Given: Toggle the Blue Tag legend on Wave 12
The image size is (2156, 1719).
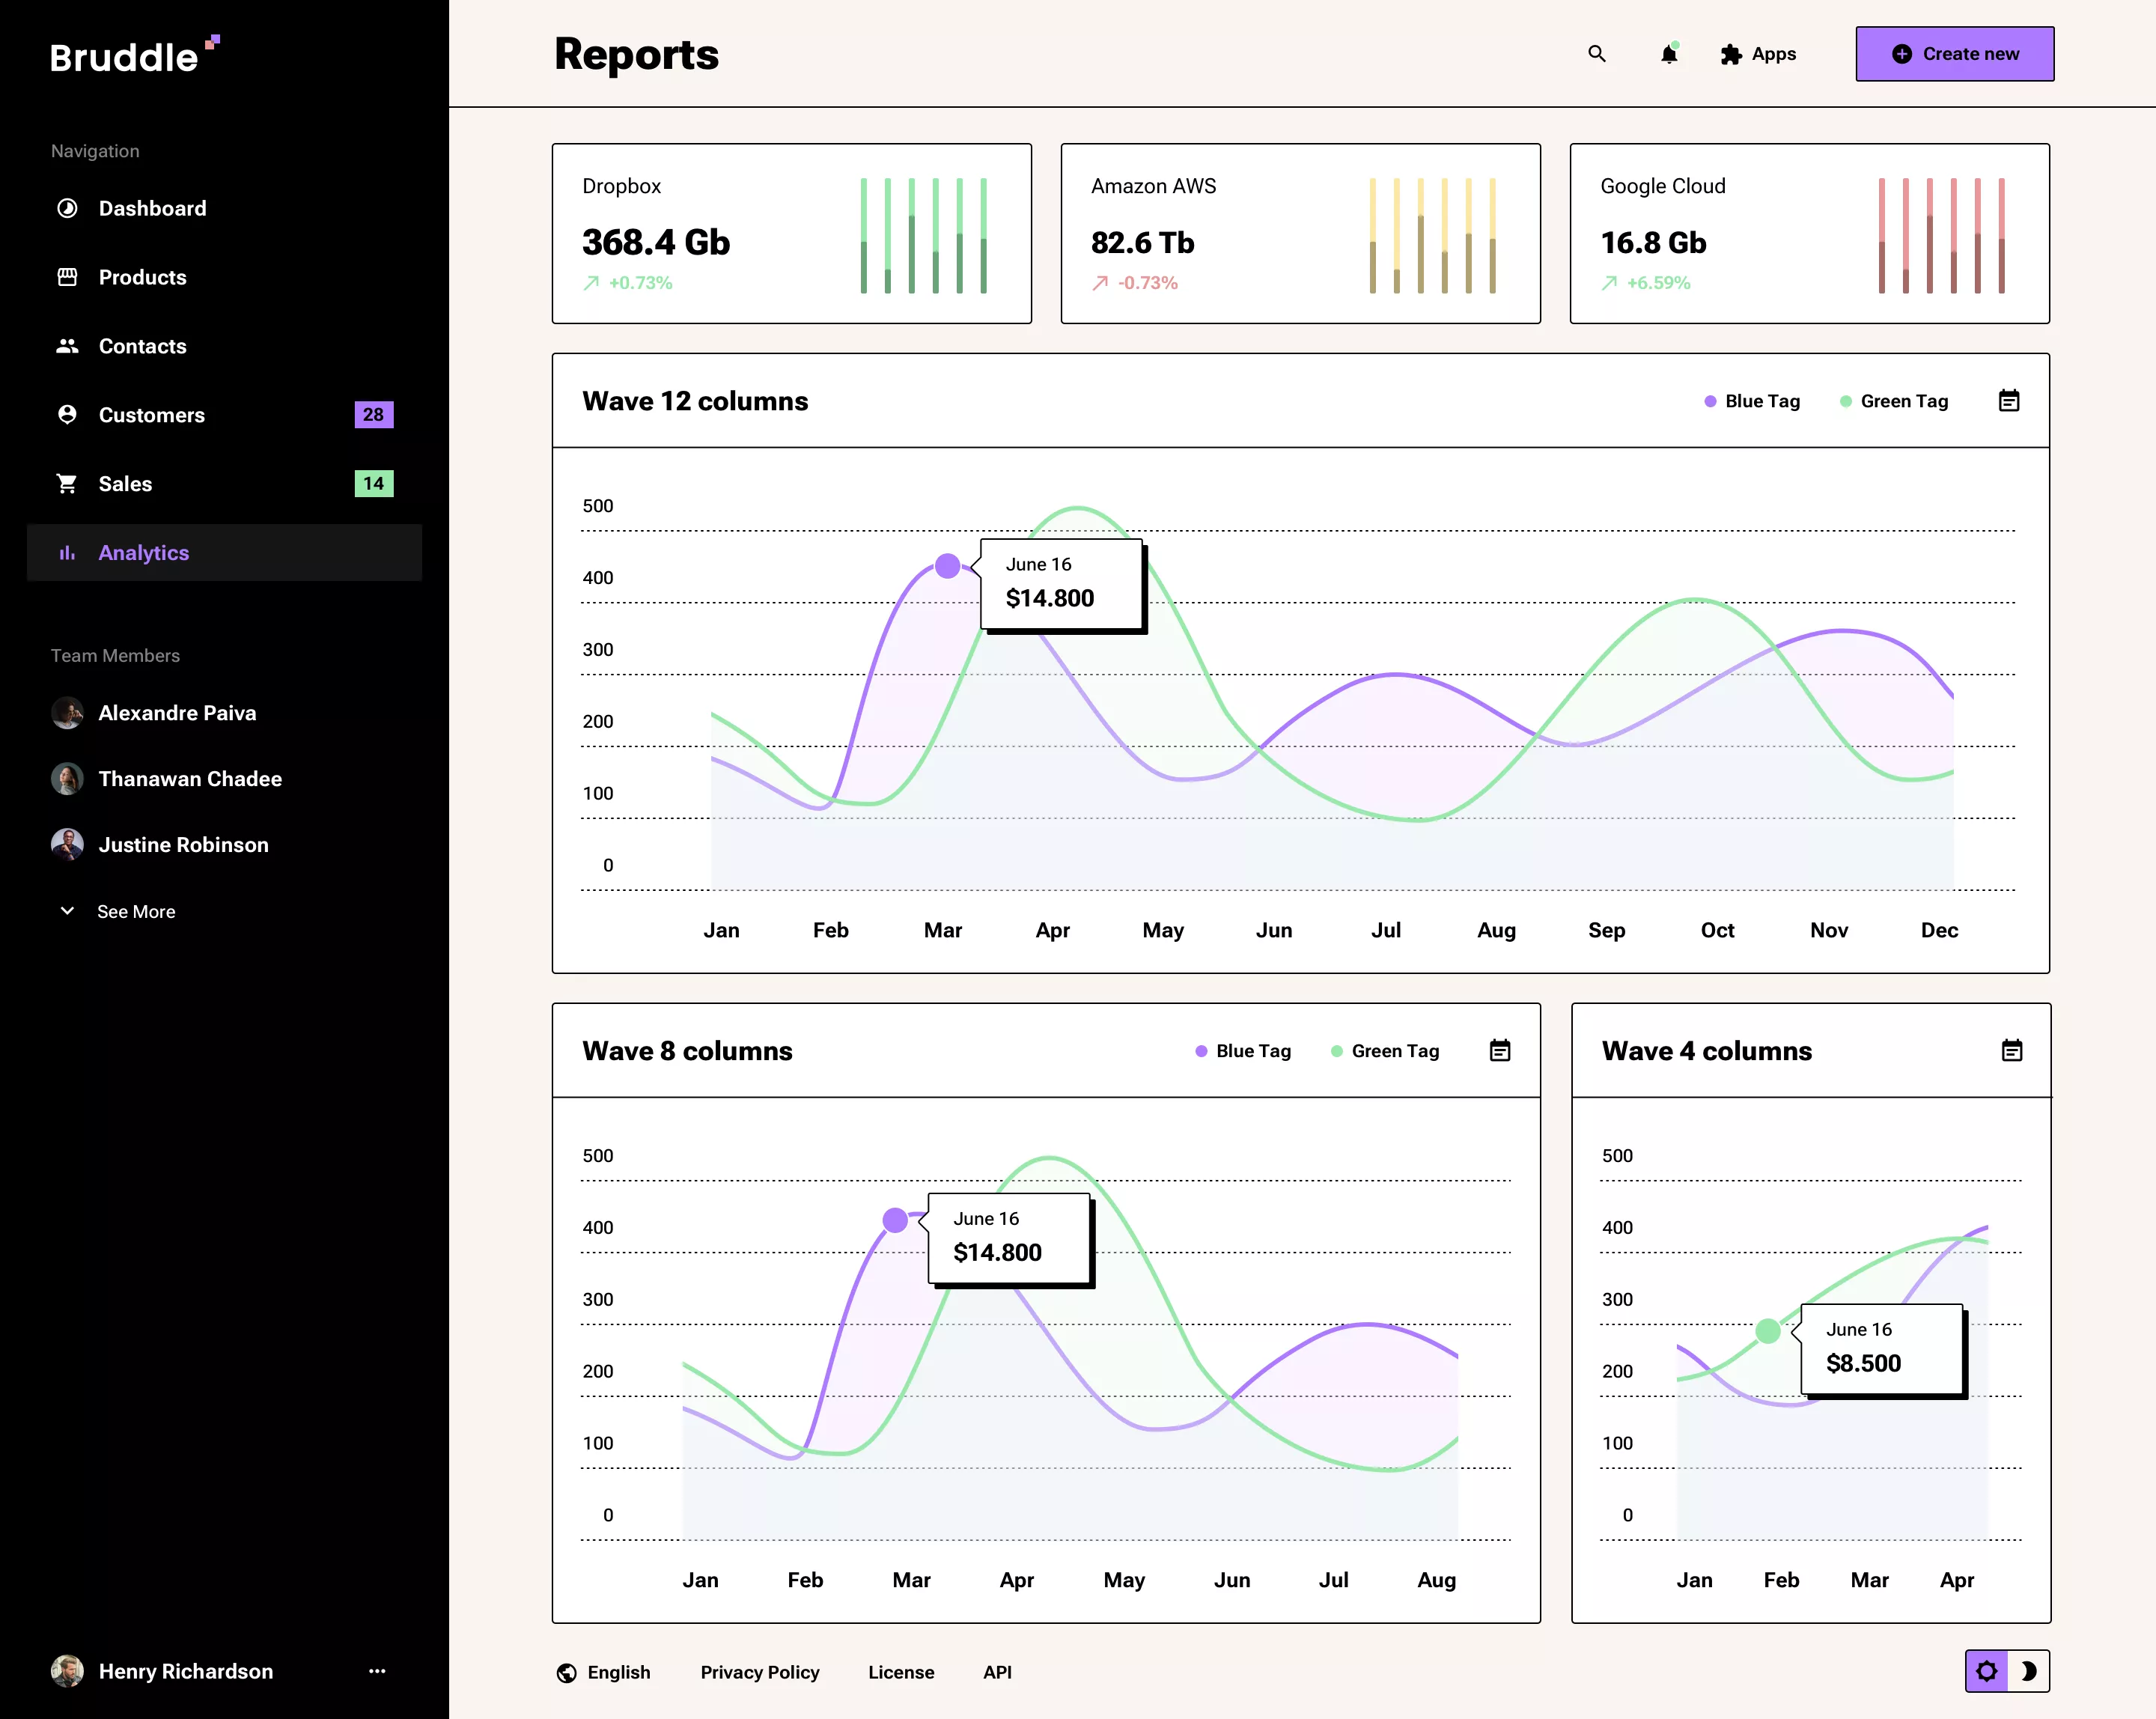Looking at the screenshot, I should pos(1752,400).
